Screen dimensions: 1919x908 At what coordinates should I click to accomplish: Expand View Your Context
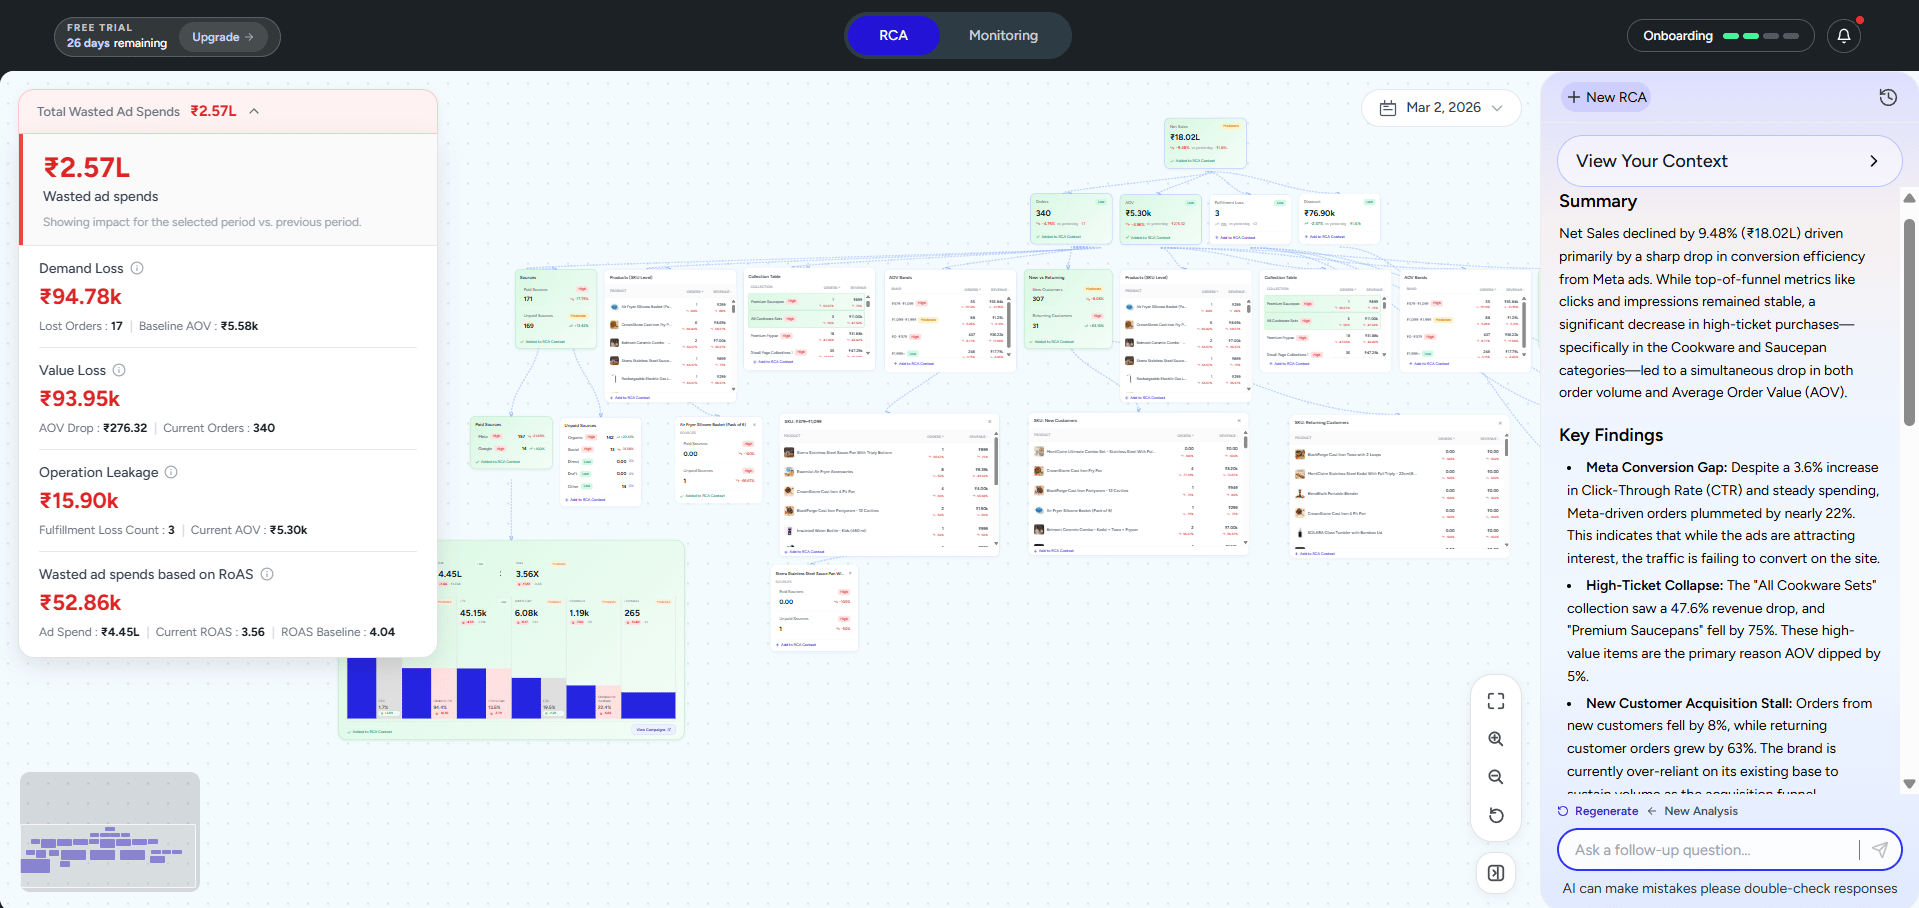(1729, 161)
